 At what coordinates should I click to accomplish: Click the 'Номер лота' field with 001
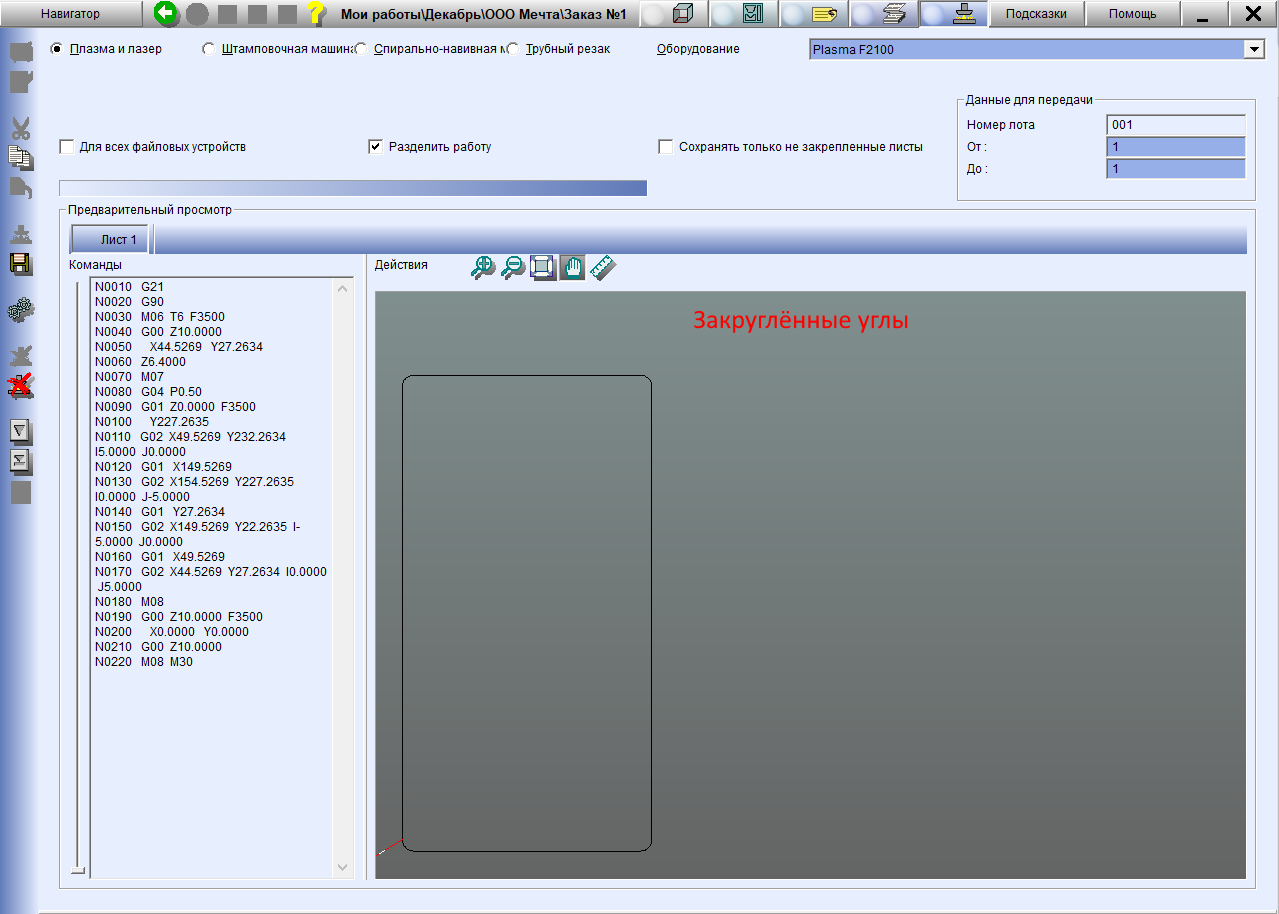click(1176, 125)
